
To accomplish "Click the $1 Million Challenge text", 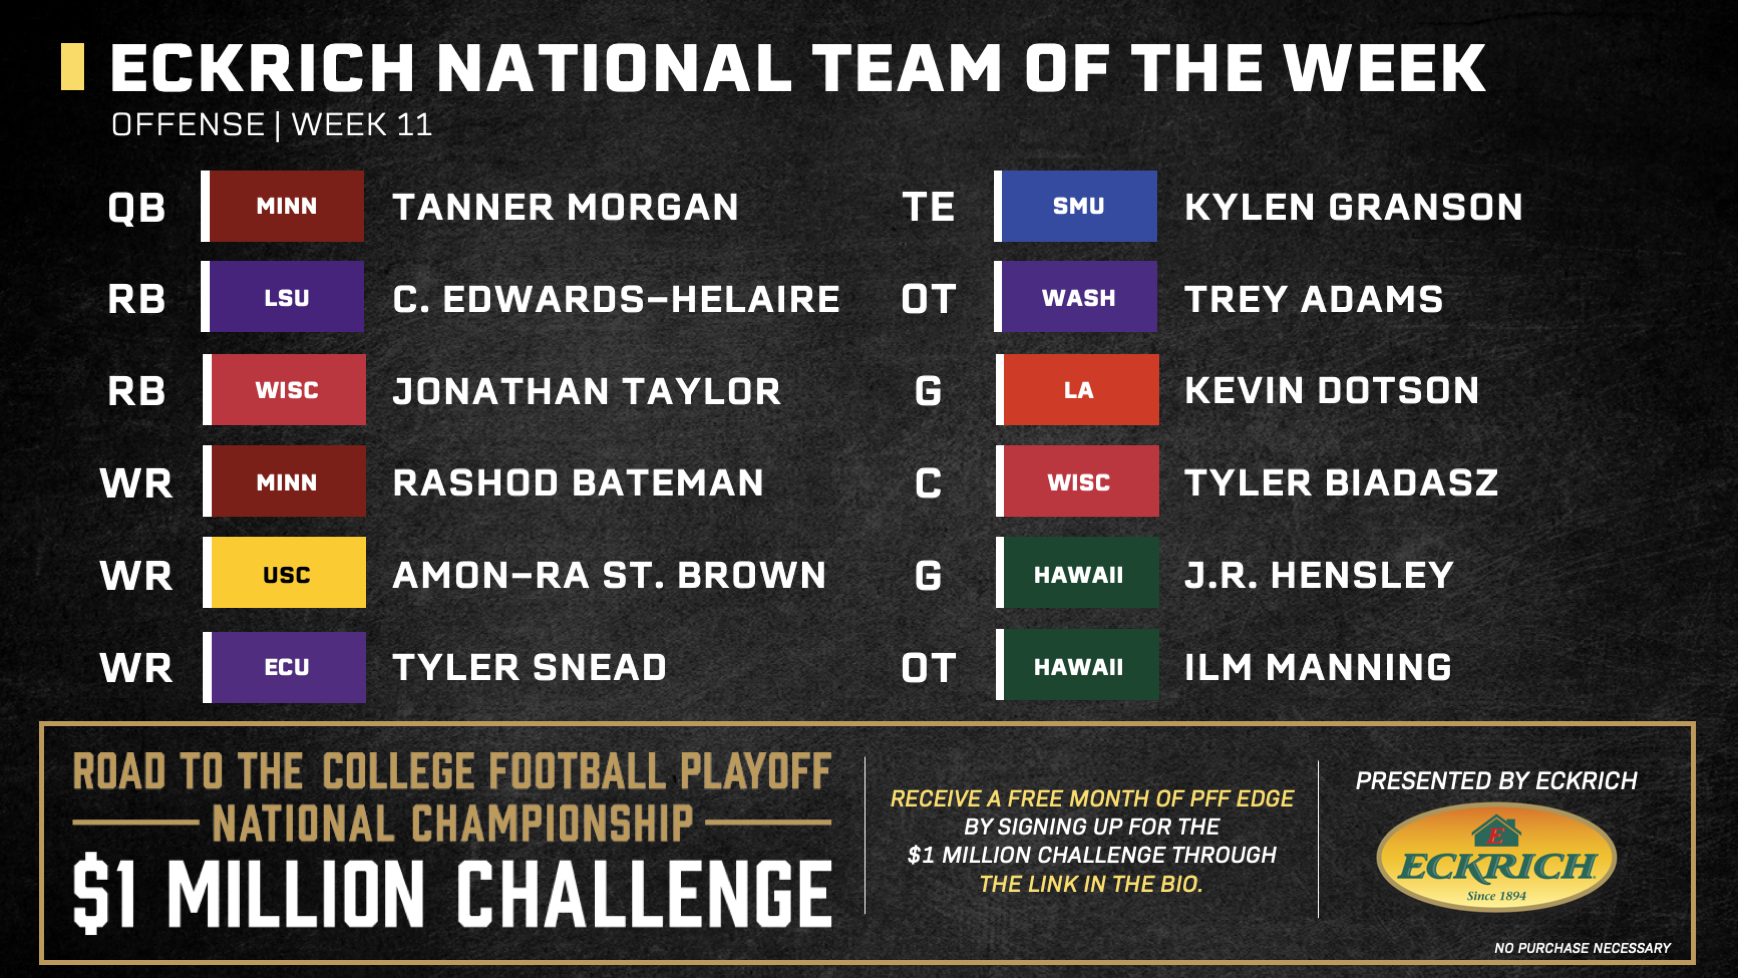I will tap(452, 893).
